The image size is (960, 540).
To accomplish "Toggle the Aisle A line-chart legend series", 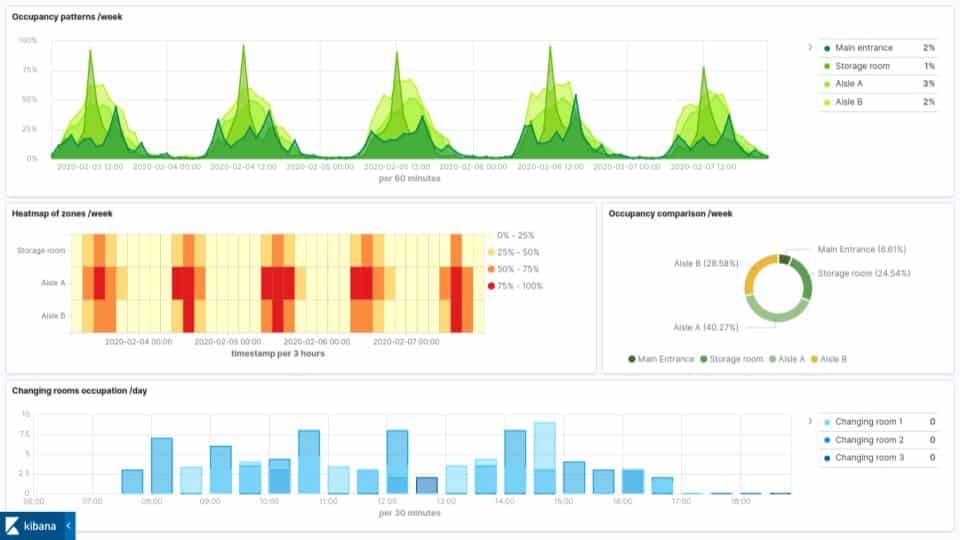I will (x=879, y=84).
